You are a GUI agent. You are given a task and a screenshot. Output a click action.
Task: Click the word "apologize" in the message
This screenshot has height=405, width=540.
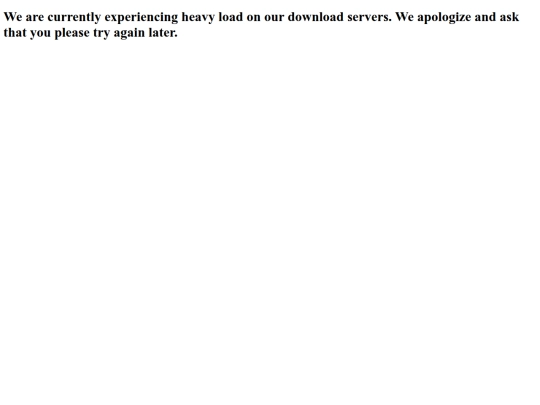(444, 18)
